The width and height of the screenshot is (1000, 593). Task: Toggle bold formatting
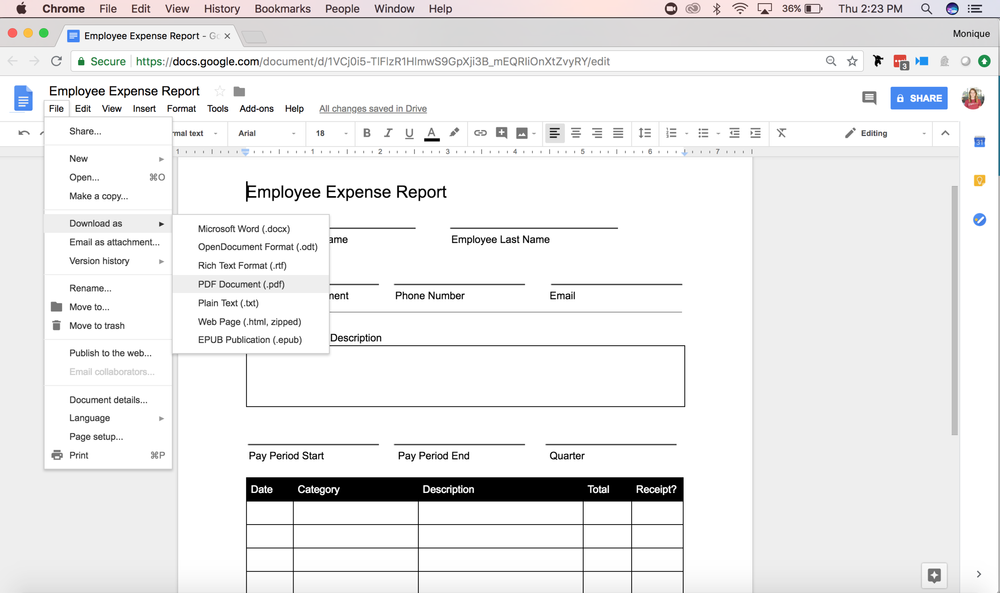point(366,132)
